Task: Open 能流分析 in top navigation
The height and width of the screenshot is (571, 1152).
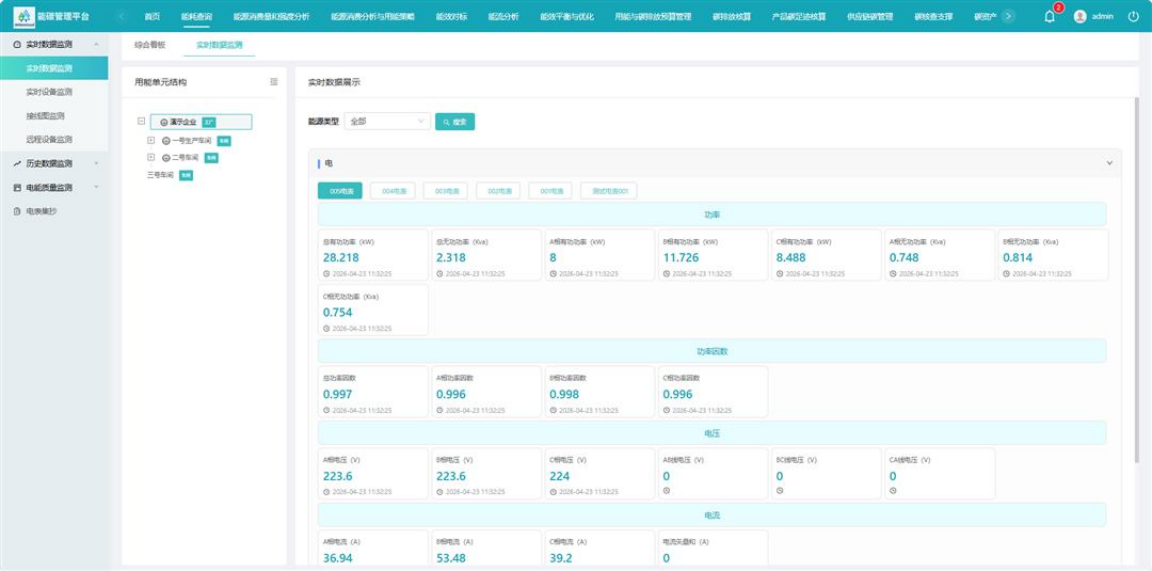Action: point(503,16)
